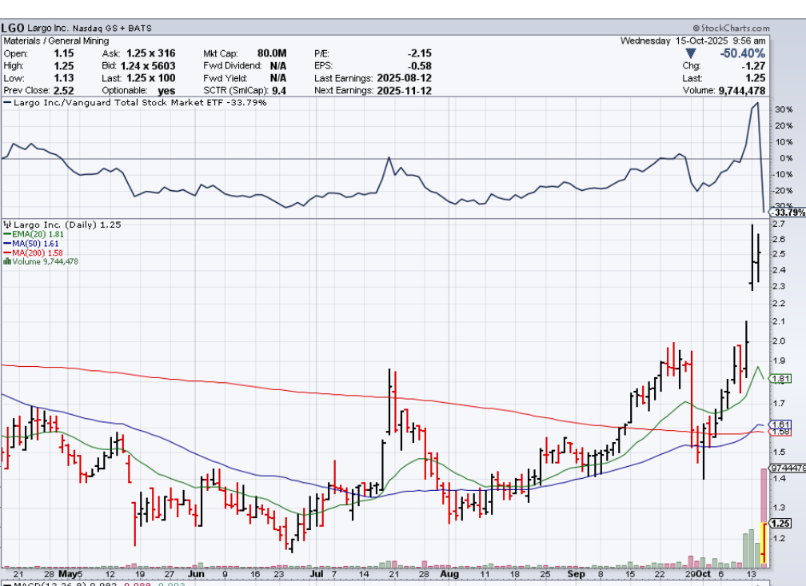The width and height of the screenshot is (806, 586).
Task: Open the Materials / General Mining sector label
Action: pos(56,41)
